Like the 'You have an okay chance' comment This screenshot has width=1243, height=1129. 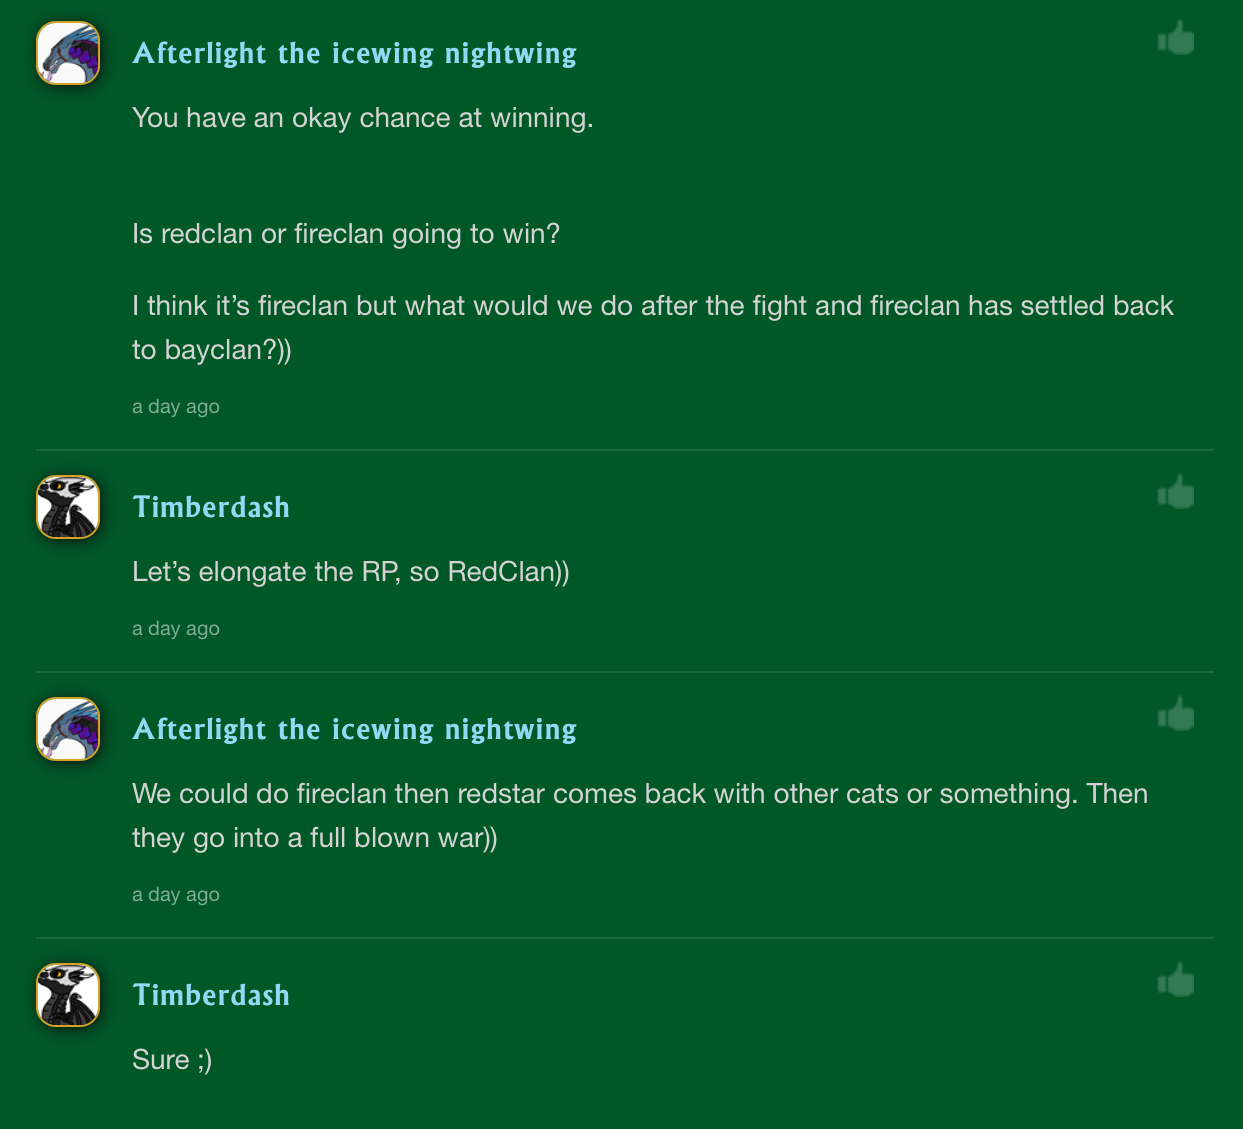(x=1177, y=39)
